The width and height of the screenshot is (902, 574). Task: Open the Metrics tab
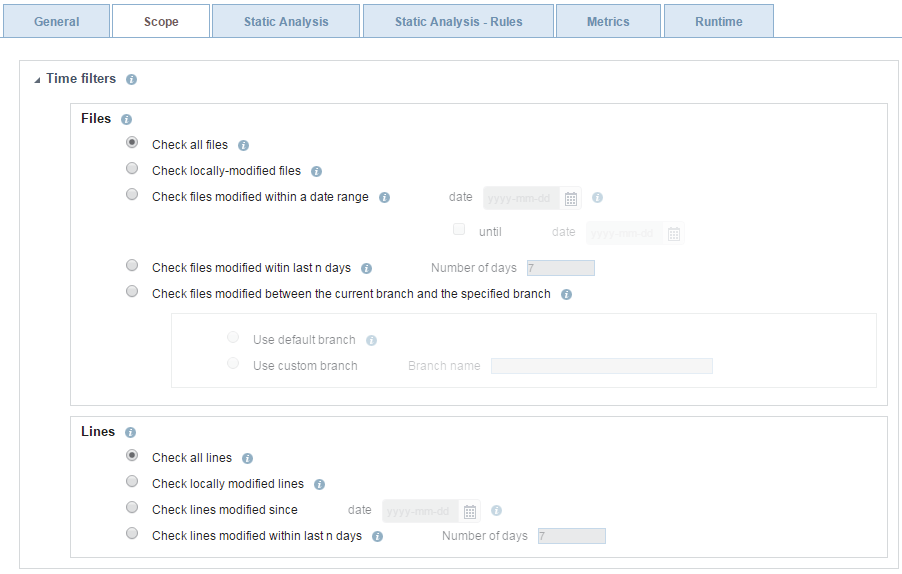point(608,22)
